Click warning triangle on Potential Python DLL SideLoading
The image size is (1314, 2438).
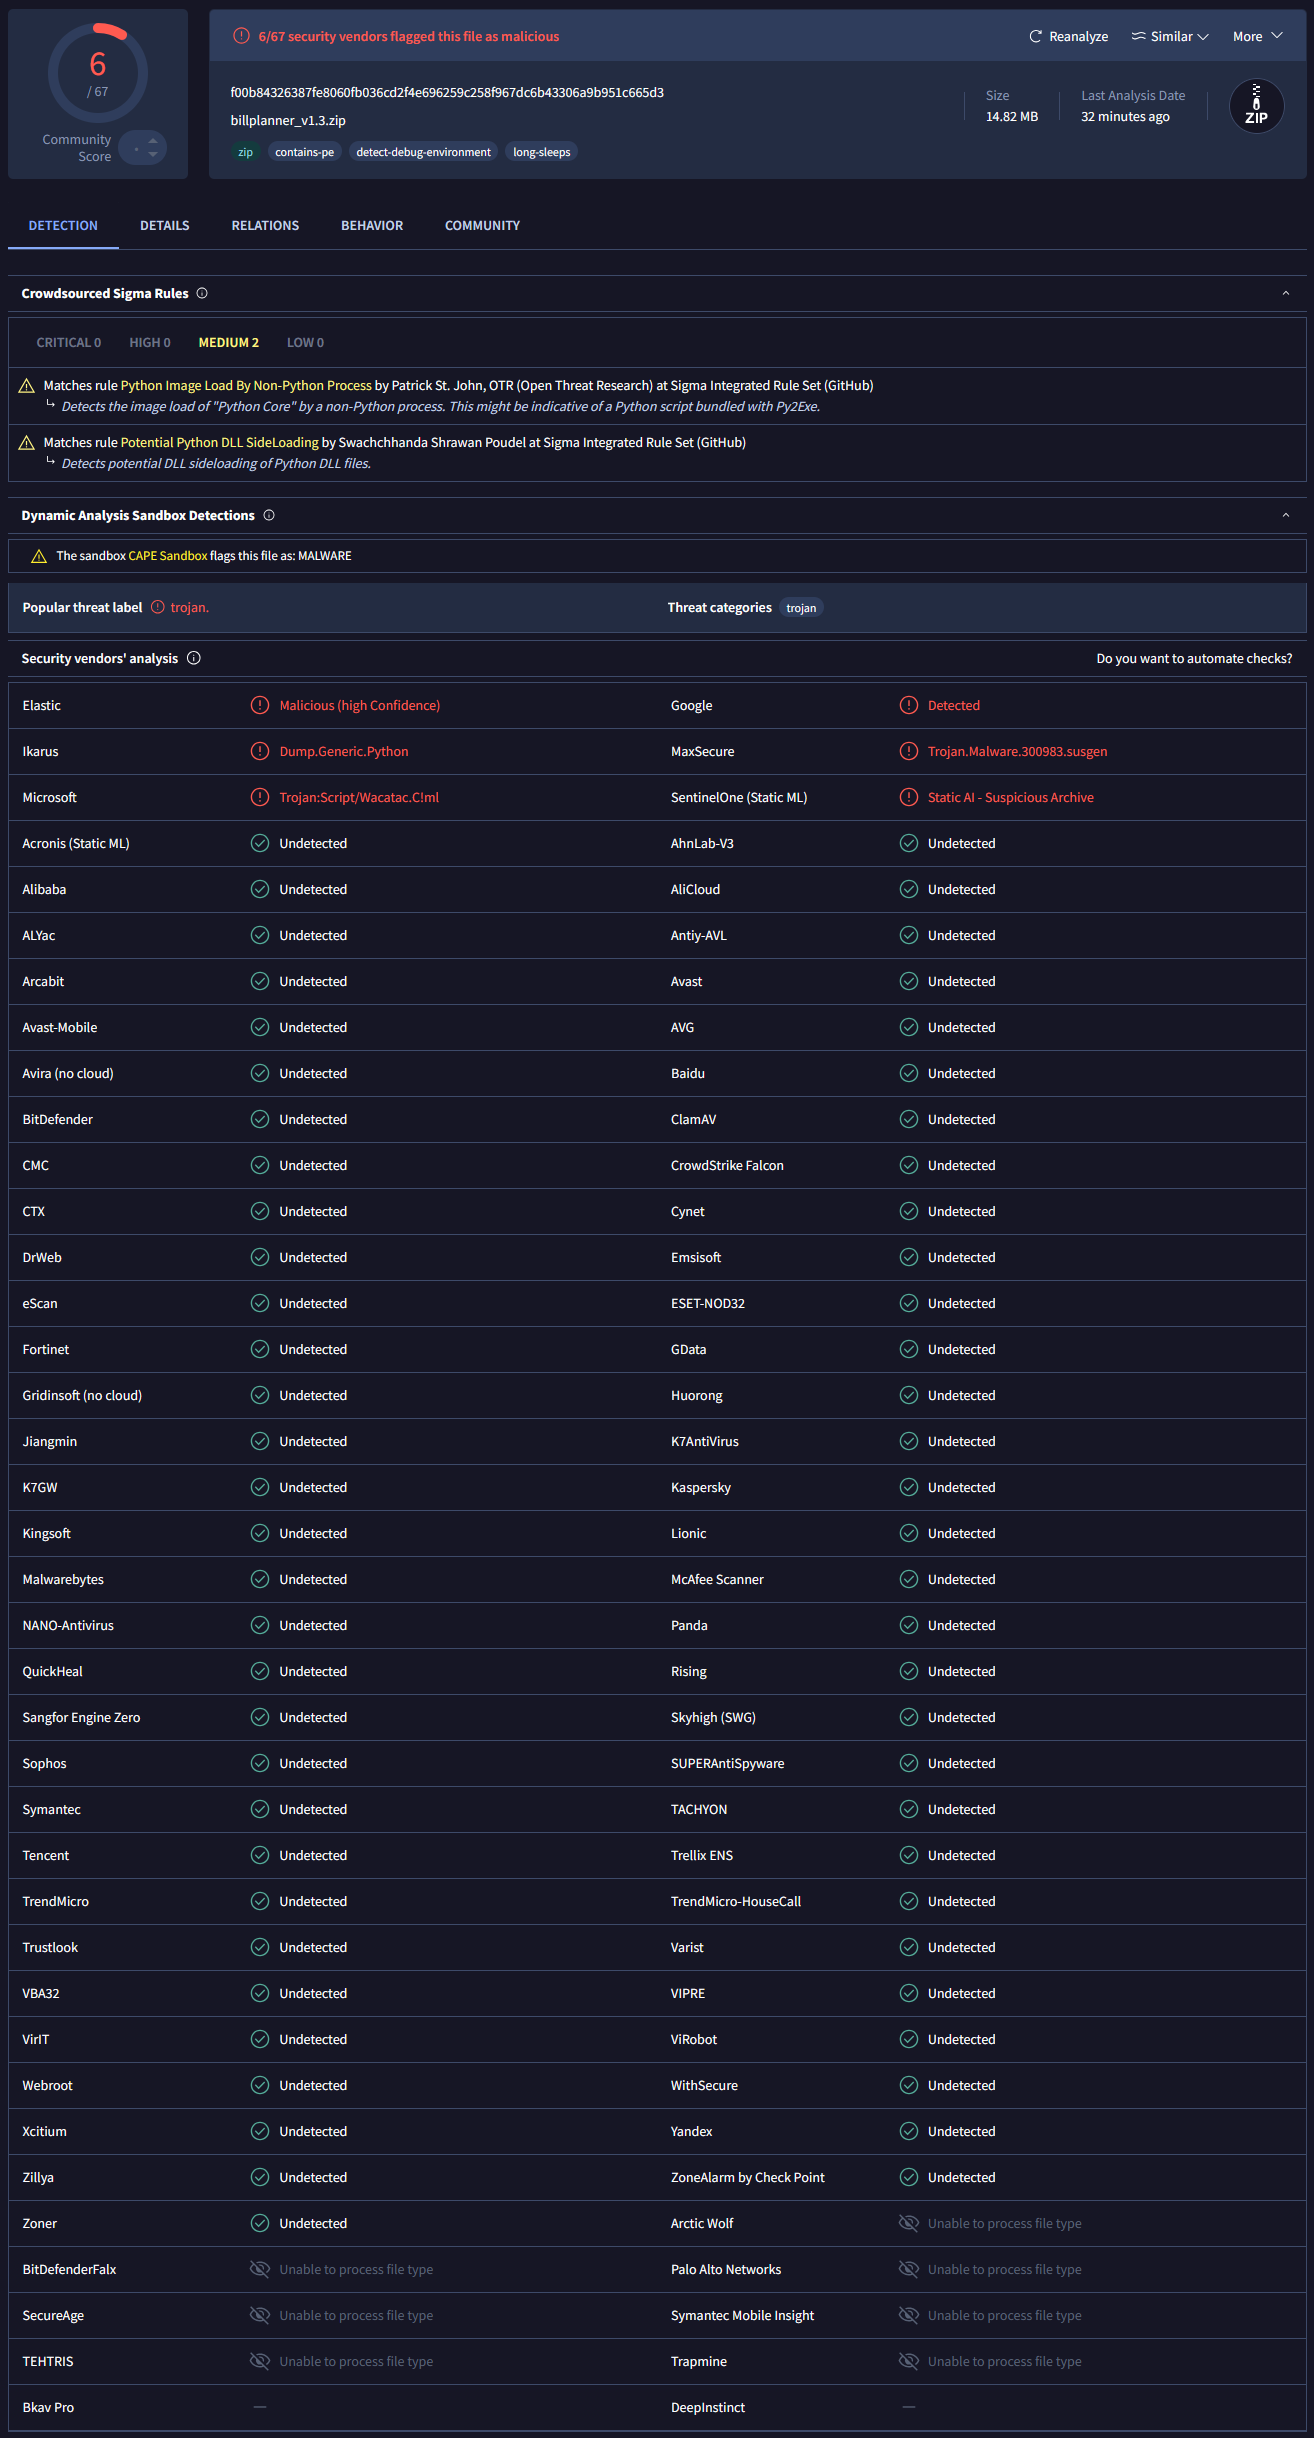click(x=27, y=442)
